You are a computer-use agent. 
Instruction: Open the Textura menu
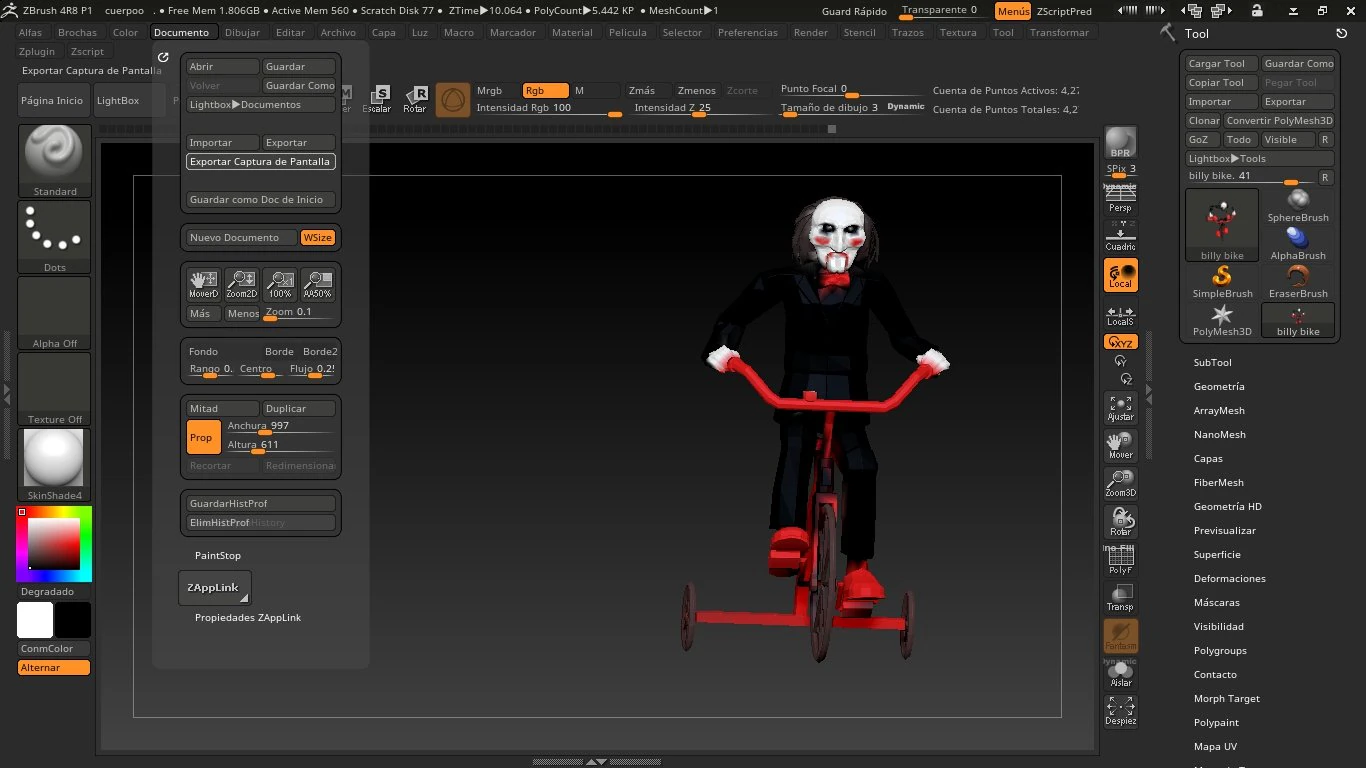pyautogui.click(x=958, y=32)
